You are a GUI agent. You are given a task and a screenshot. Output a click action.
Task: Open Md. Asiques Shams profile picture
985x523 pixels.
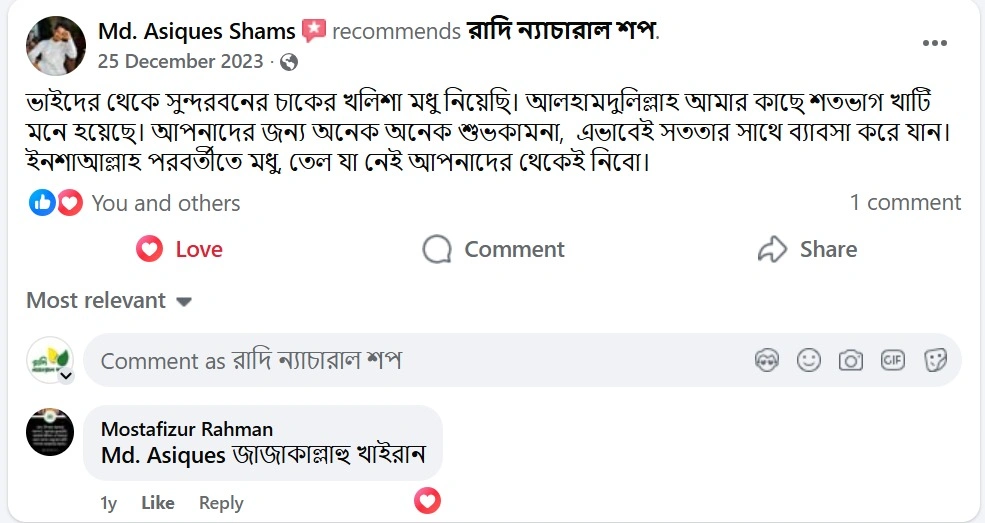point(55,45)
